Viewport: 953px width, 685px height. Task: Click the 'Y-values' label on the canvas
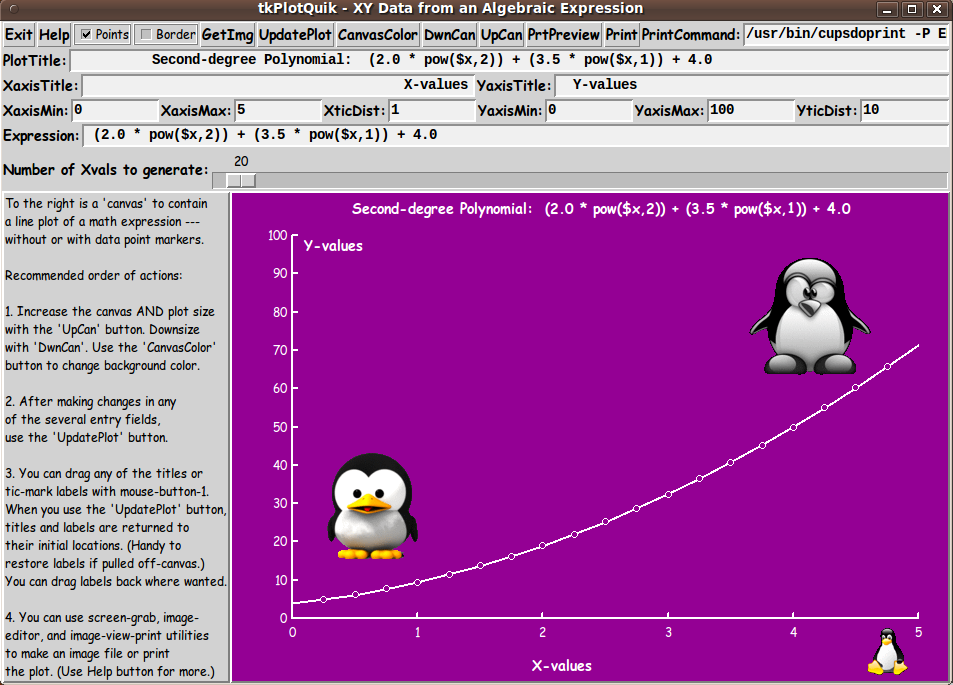pos(333,246)
